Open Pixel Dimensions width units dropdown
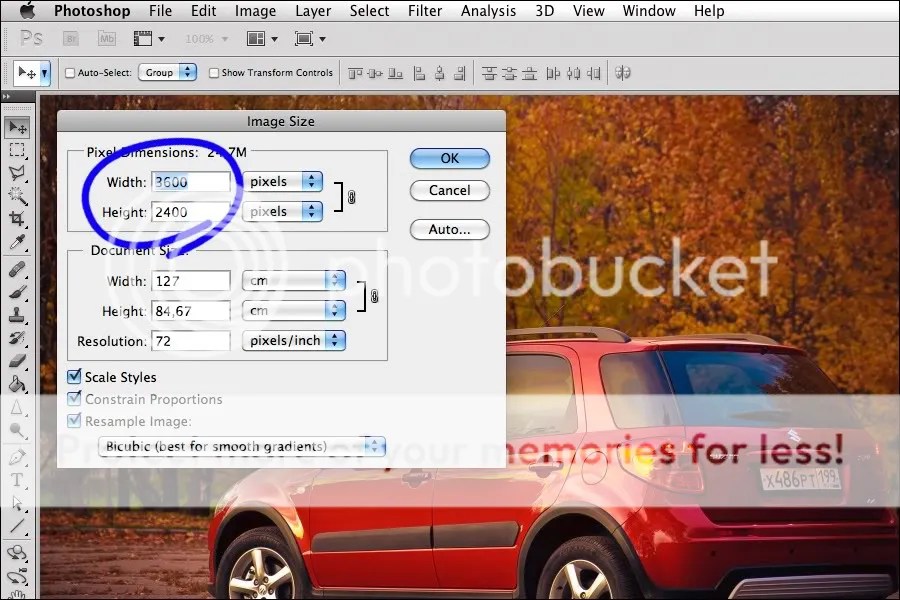Viewport: 900px width, 600px height. 283,181
